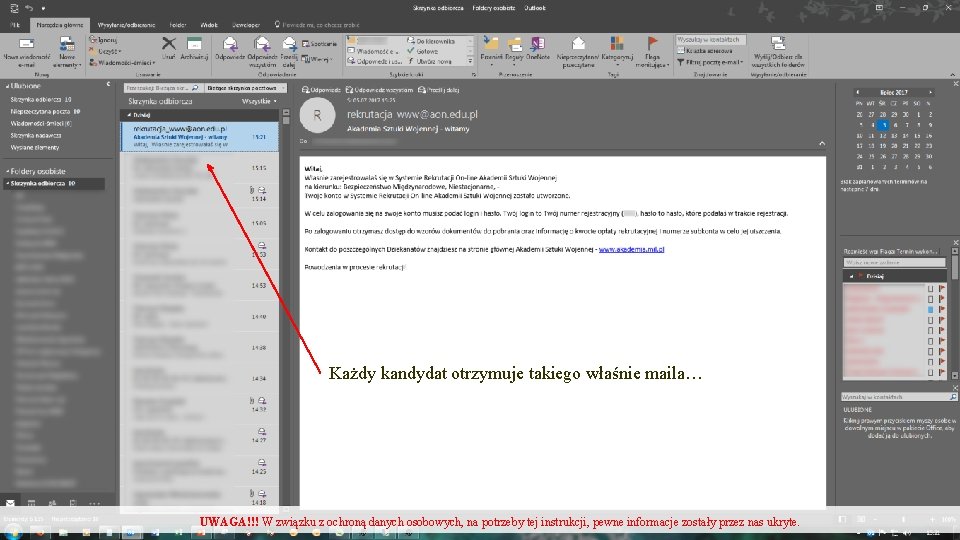Open the www.akademia.mil.pl link

[x=631, y=249]
